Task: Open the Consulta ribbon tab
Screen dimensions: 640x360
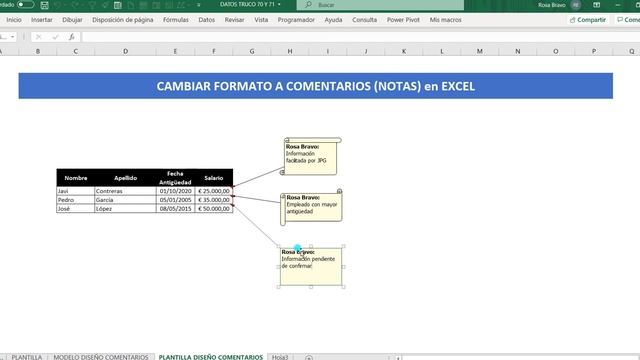Action: pyautogui.click(x=364, y=20)
